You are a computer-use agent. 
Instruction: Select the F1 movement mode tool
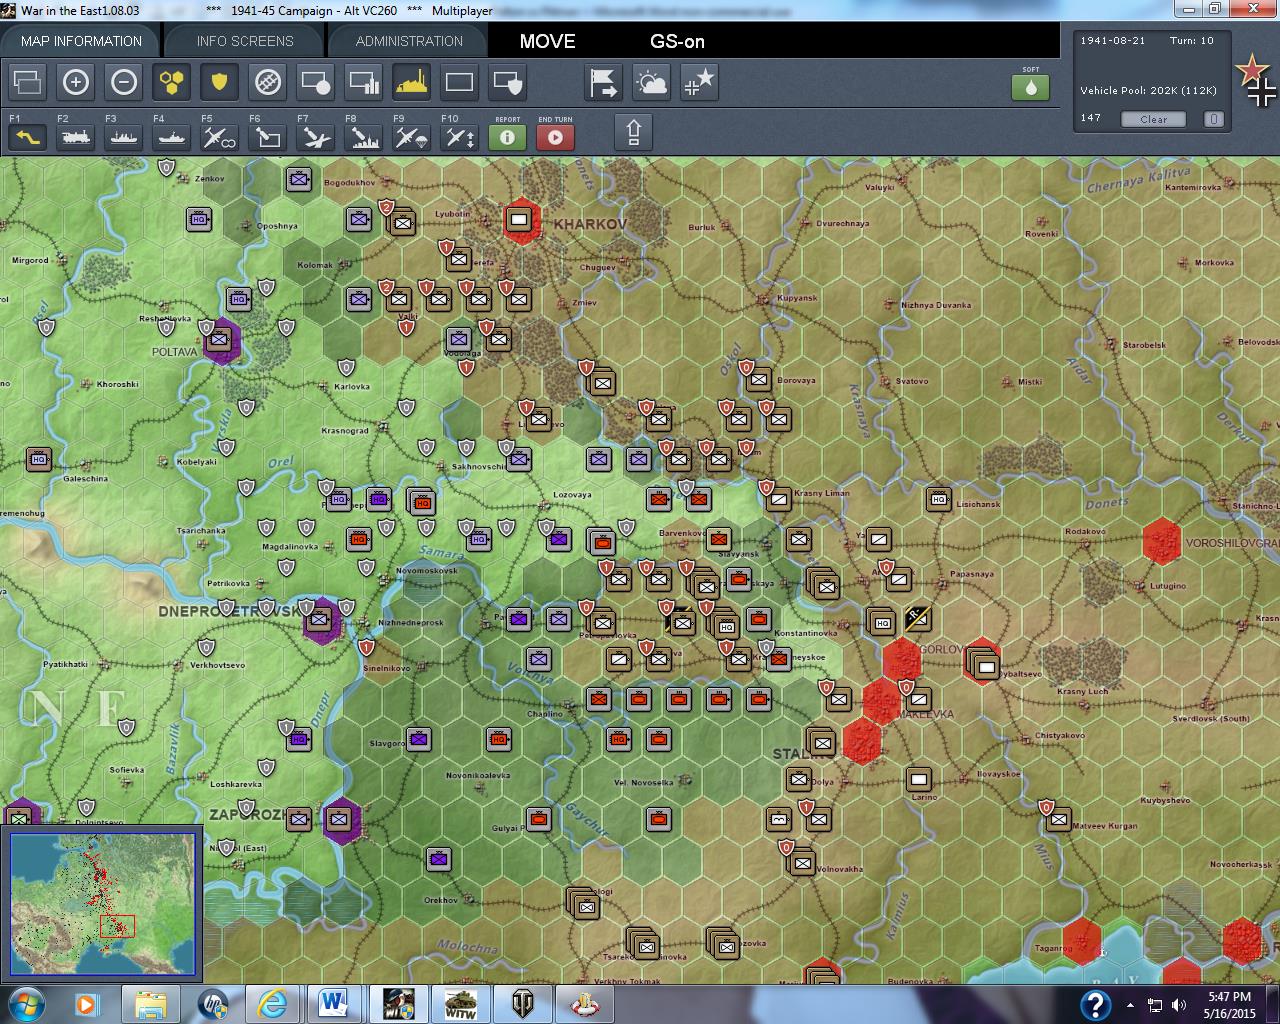[27, 137]
